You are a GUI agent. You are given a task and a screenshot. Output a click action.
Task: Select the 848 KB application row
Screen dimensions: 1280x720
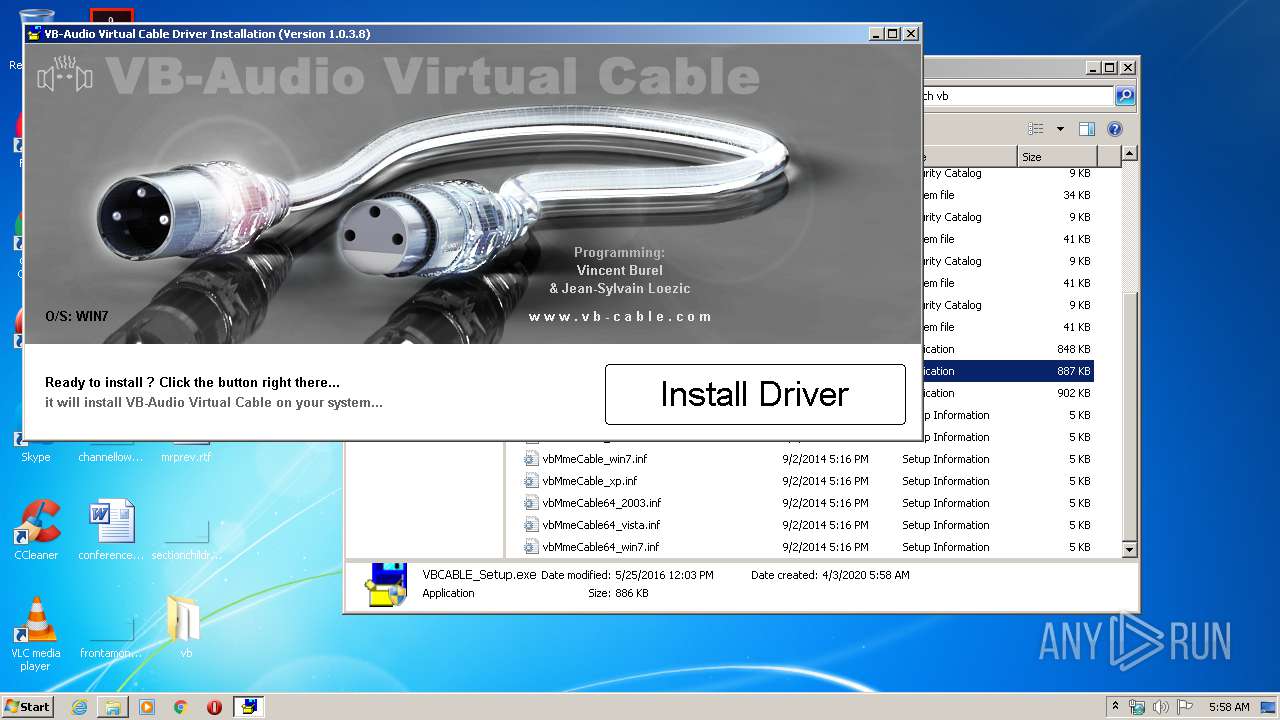click(x=1007, y=349)
